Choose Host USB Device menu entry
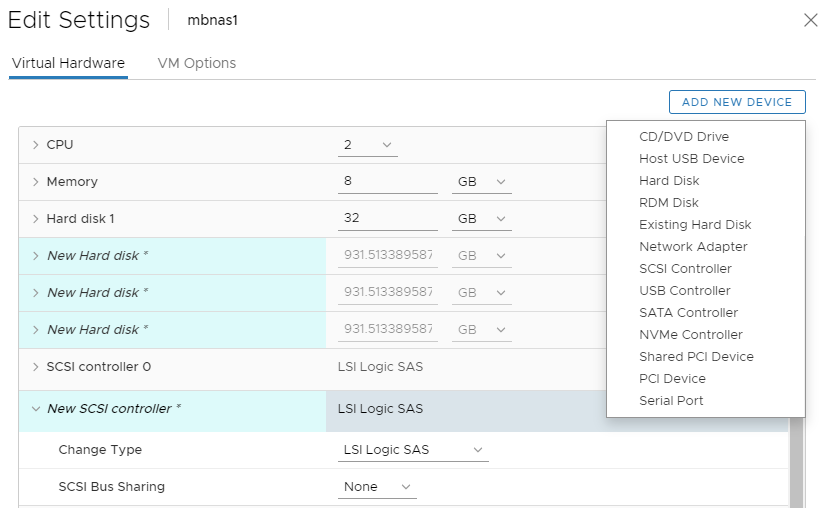 click(x=692, y=158)
